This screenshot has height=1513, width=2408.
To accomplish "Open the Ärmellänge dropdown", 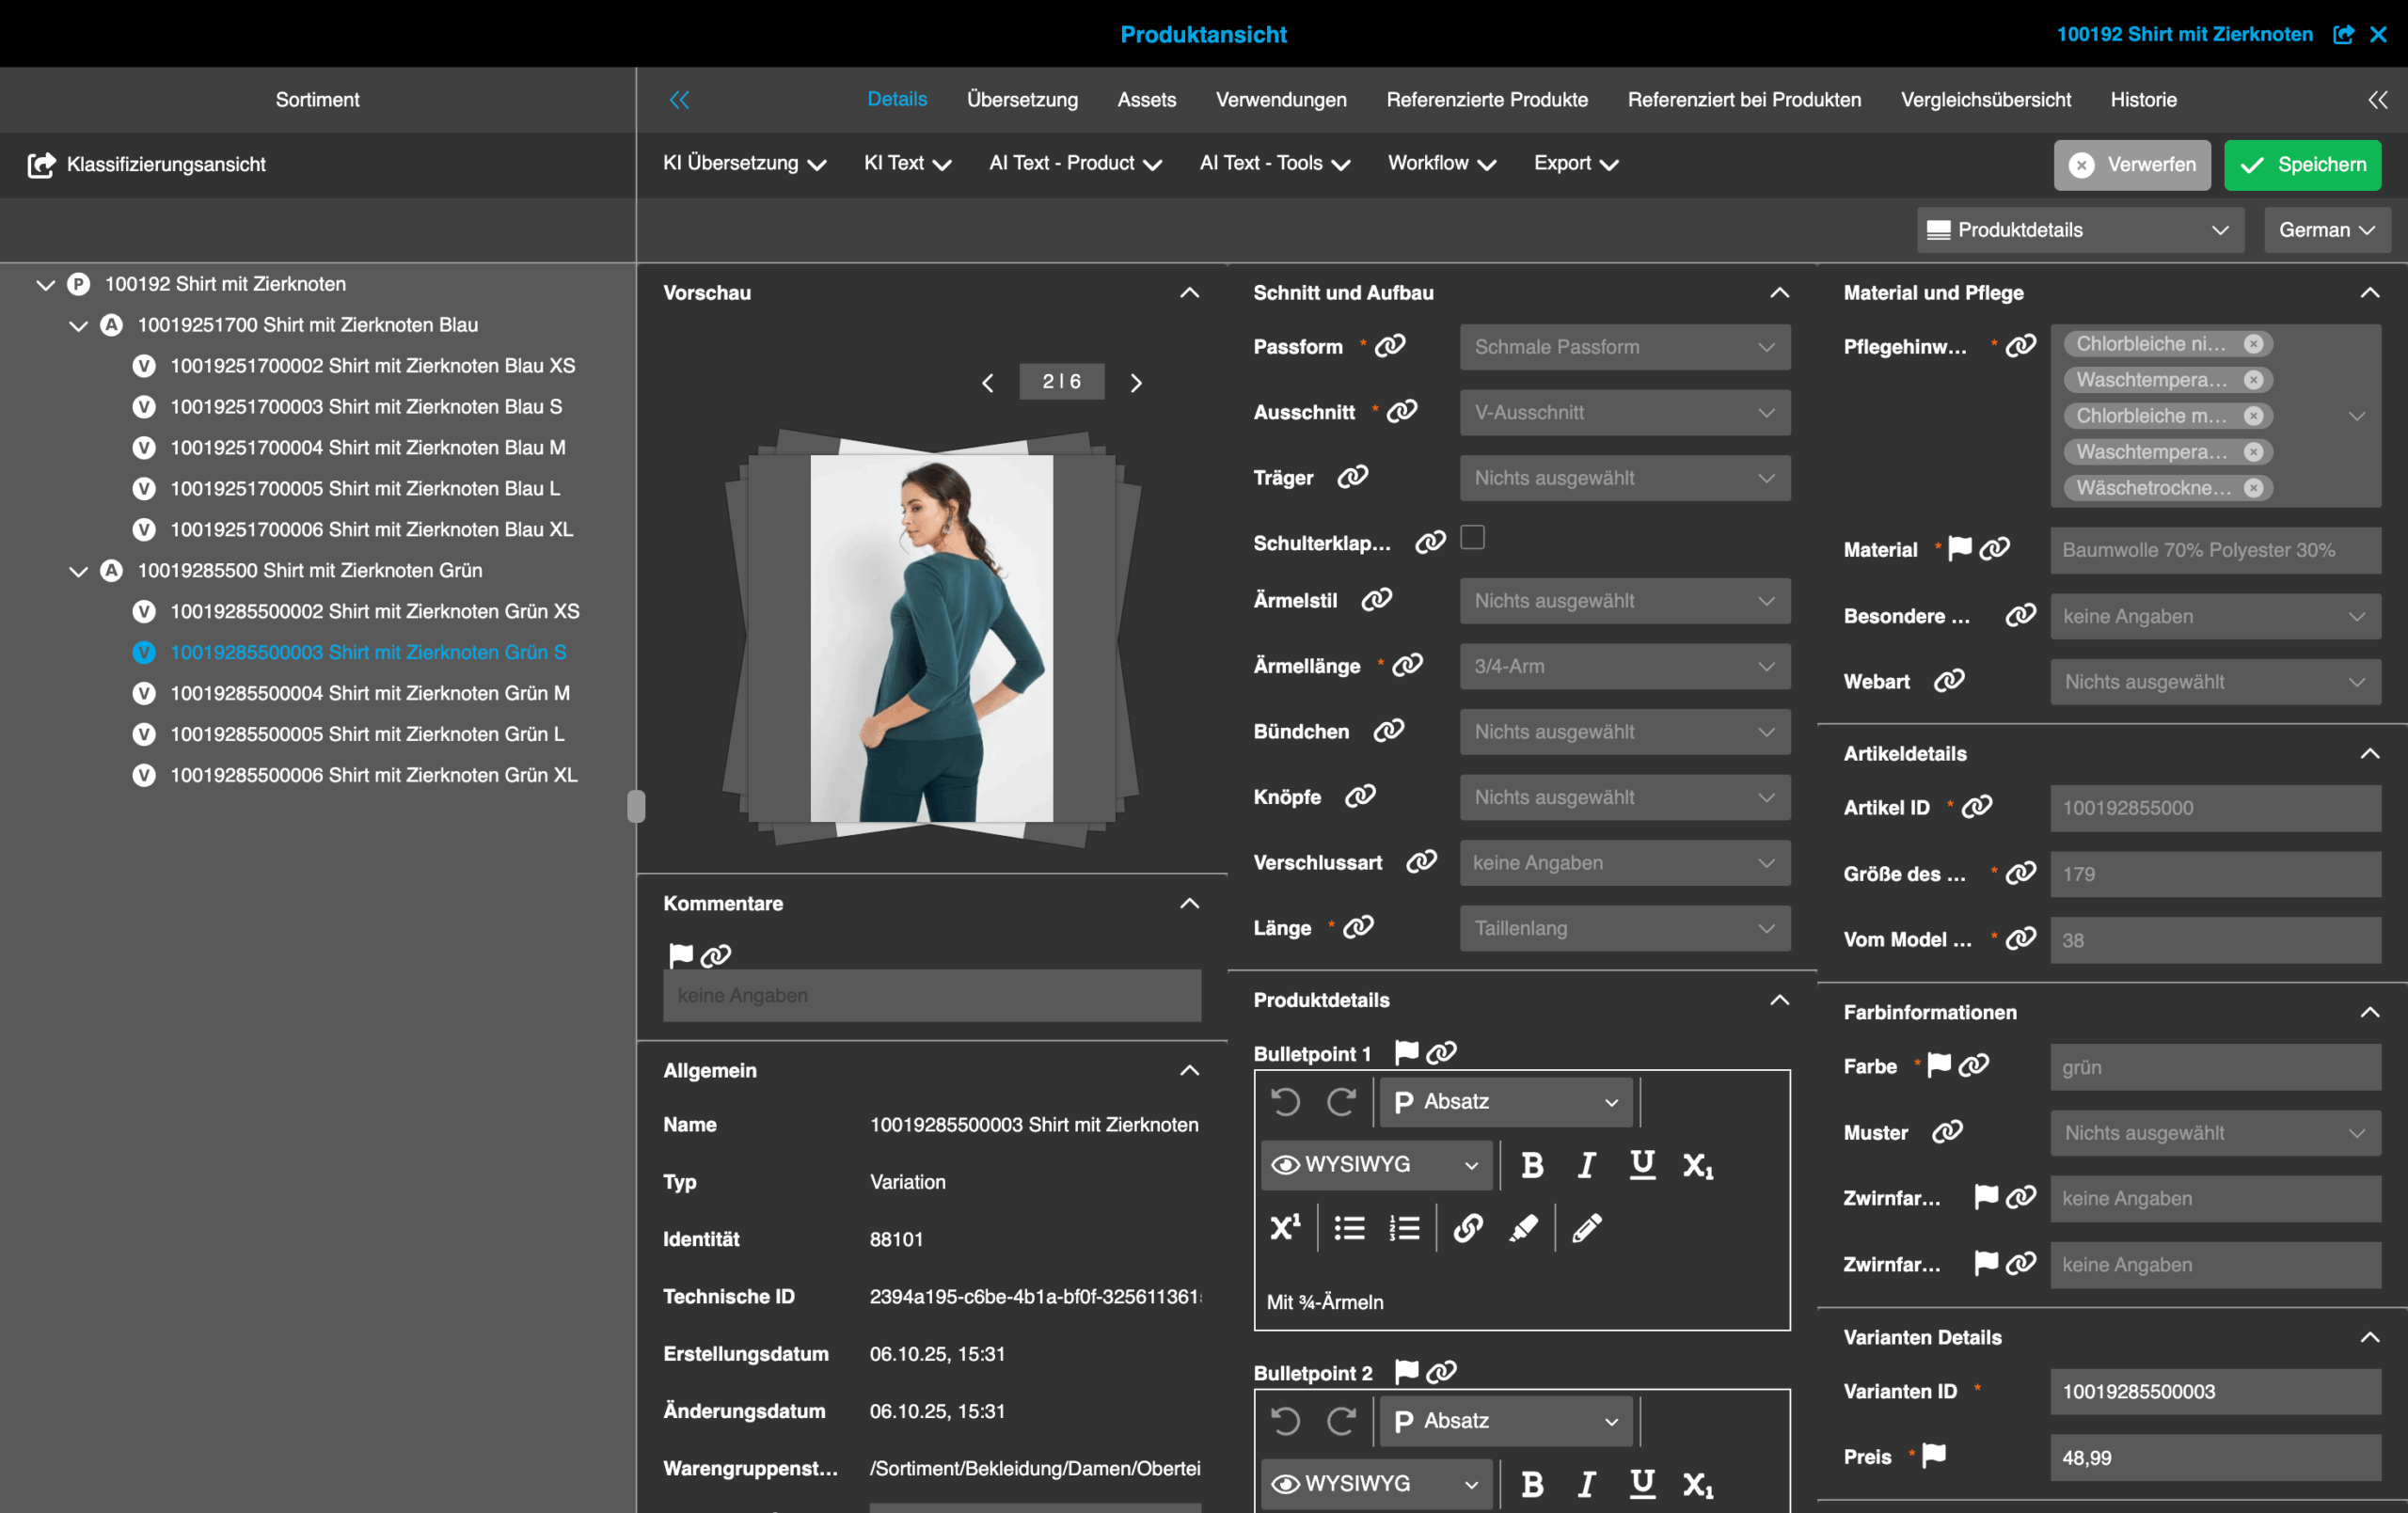I will [x=1624, y=666].
